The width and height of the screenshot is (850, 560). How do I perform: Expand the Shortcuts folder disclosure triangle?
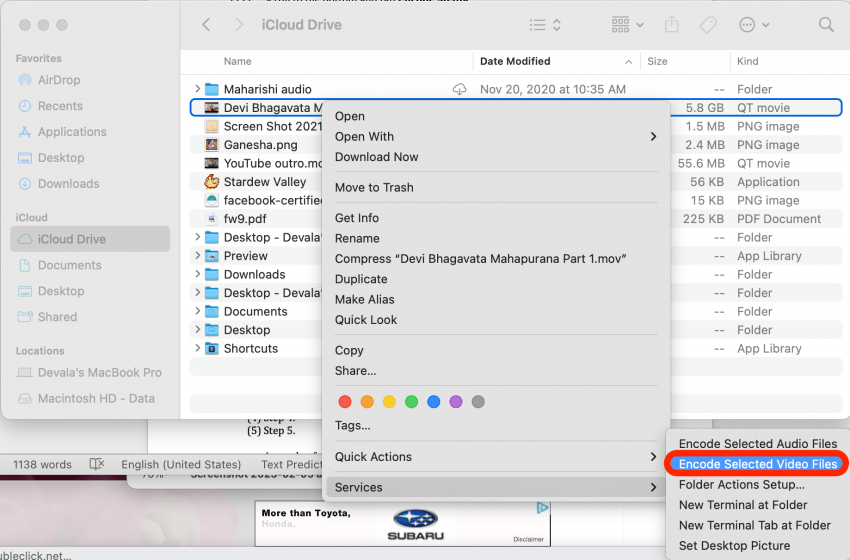pyautogui.click(x=197, y=349)
